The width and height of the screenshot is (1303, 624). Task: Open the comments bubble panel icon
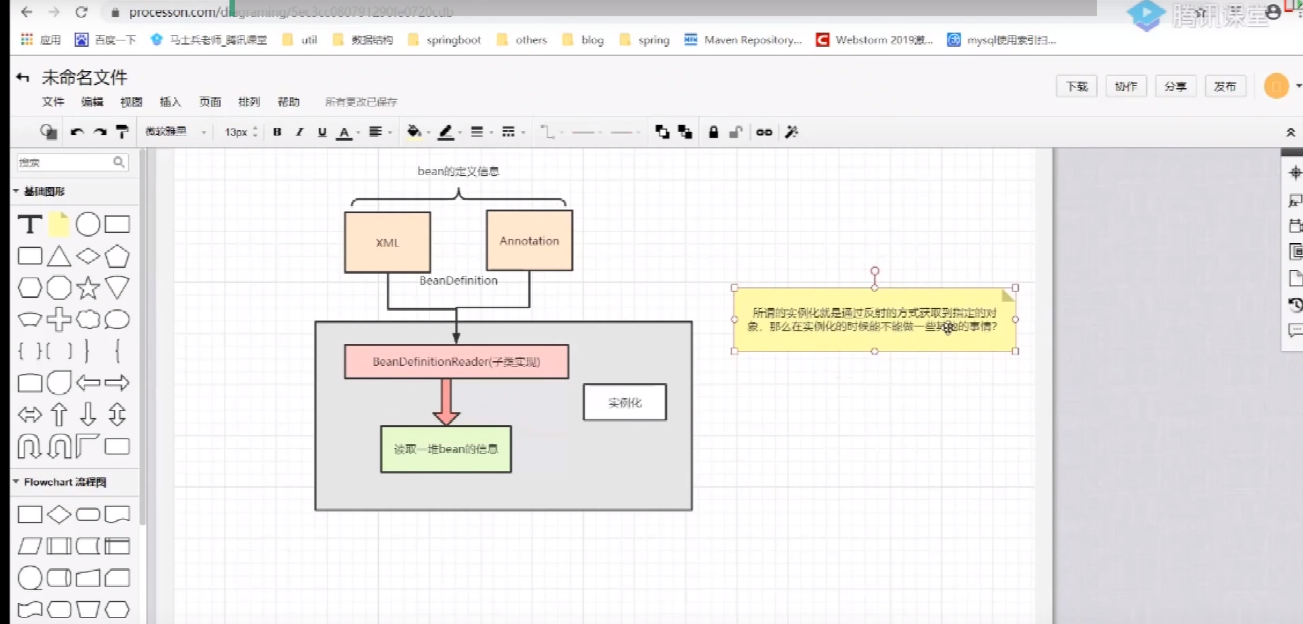click(x=1296, y=331)
